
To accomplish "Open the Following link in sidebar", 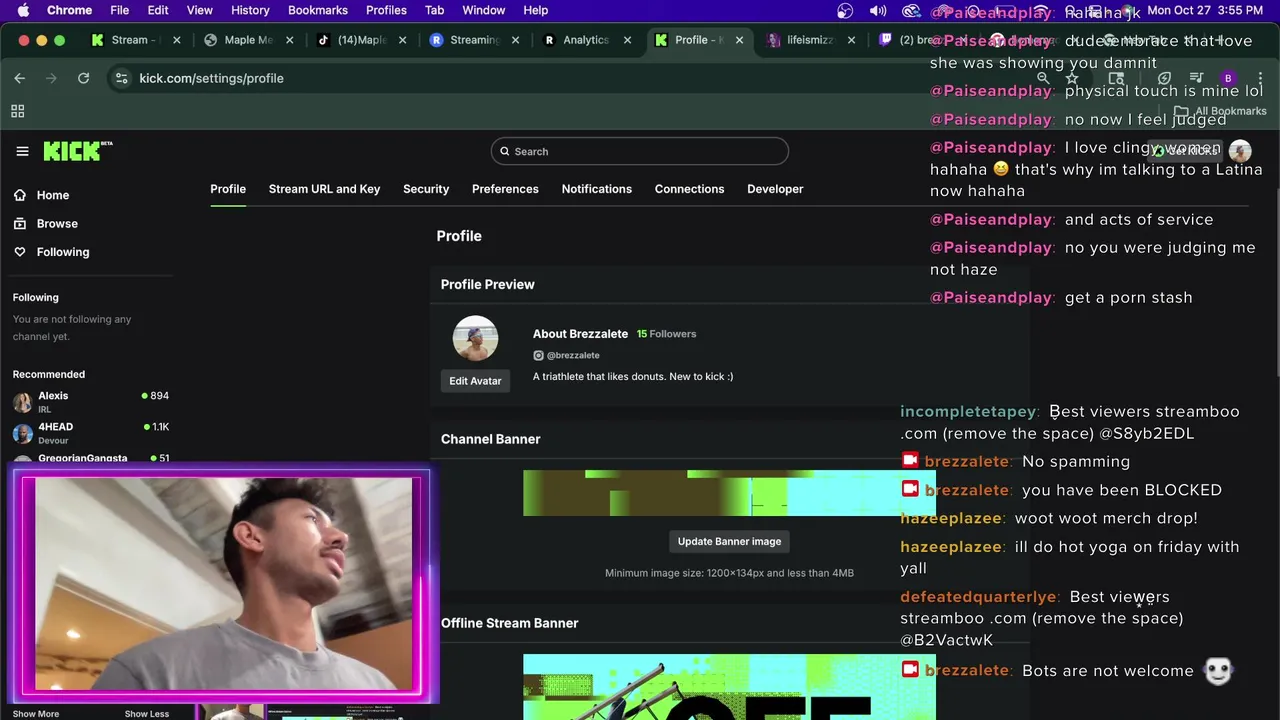I will pos(63,252).
